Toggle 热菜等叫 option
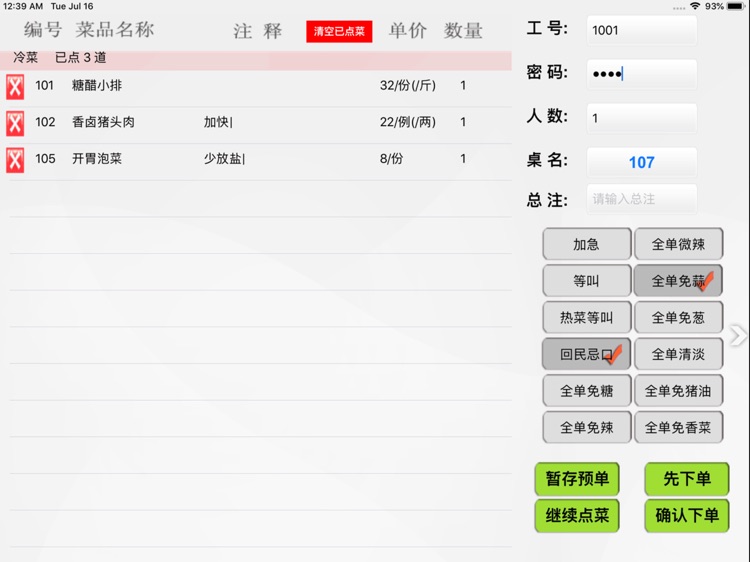750x562 pixels. pos(586,318)
